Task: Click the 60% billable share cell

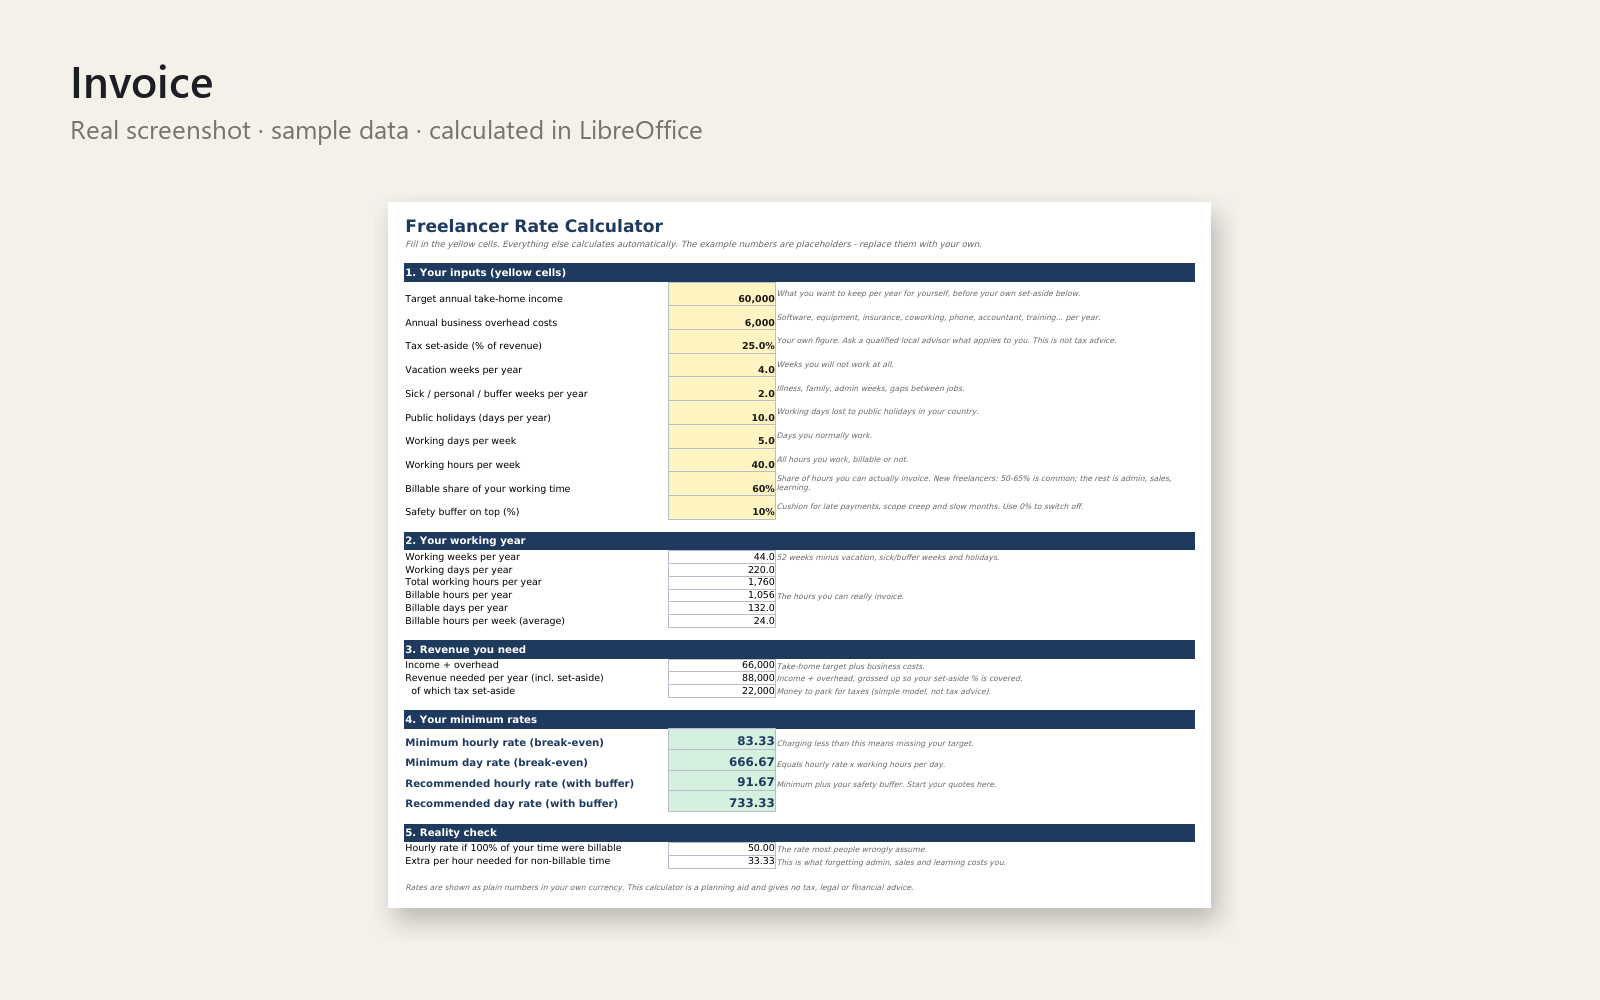Action: click(x=722, y=484)
